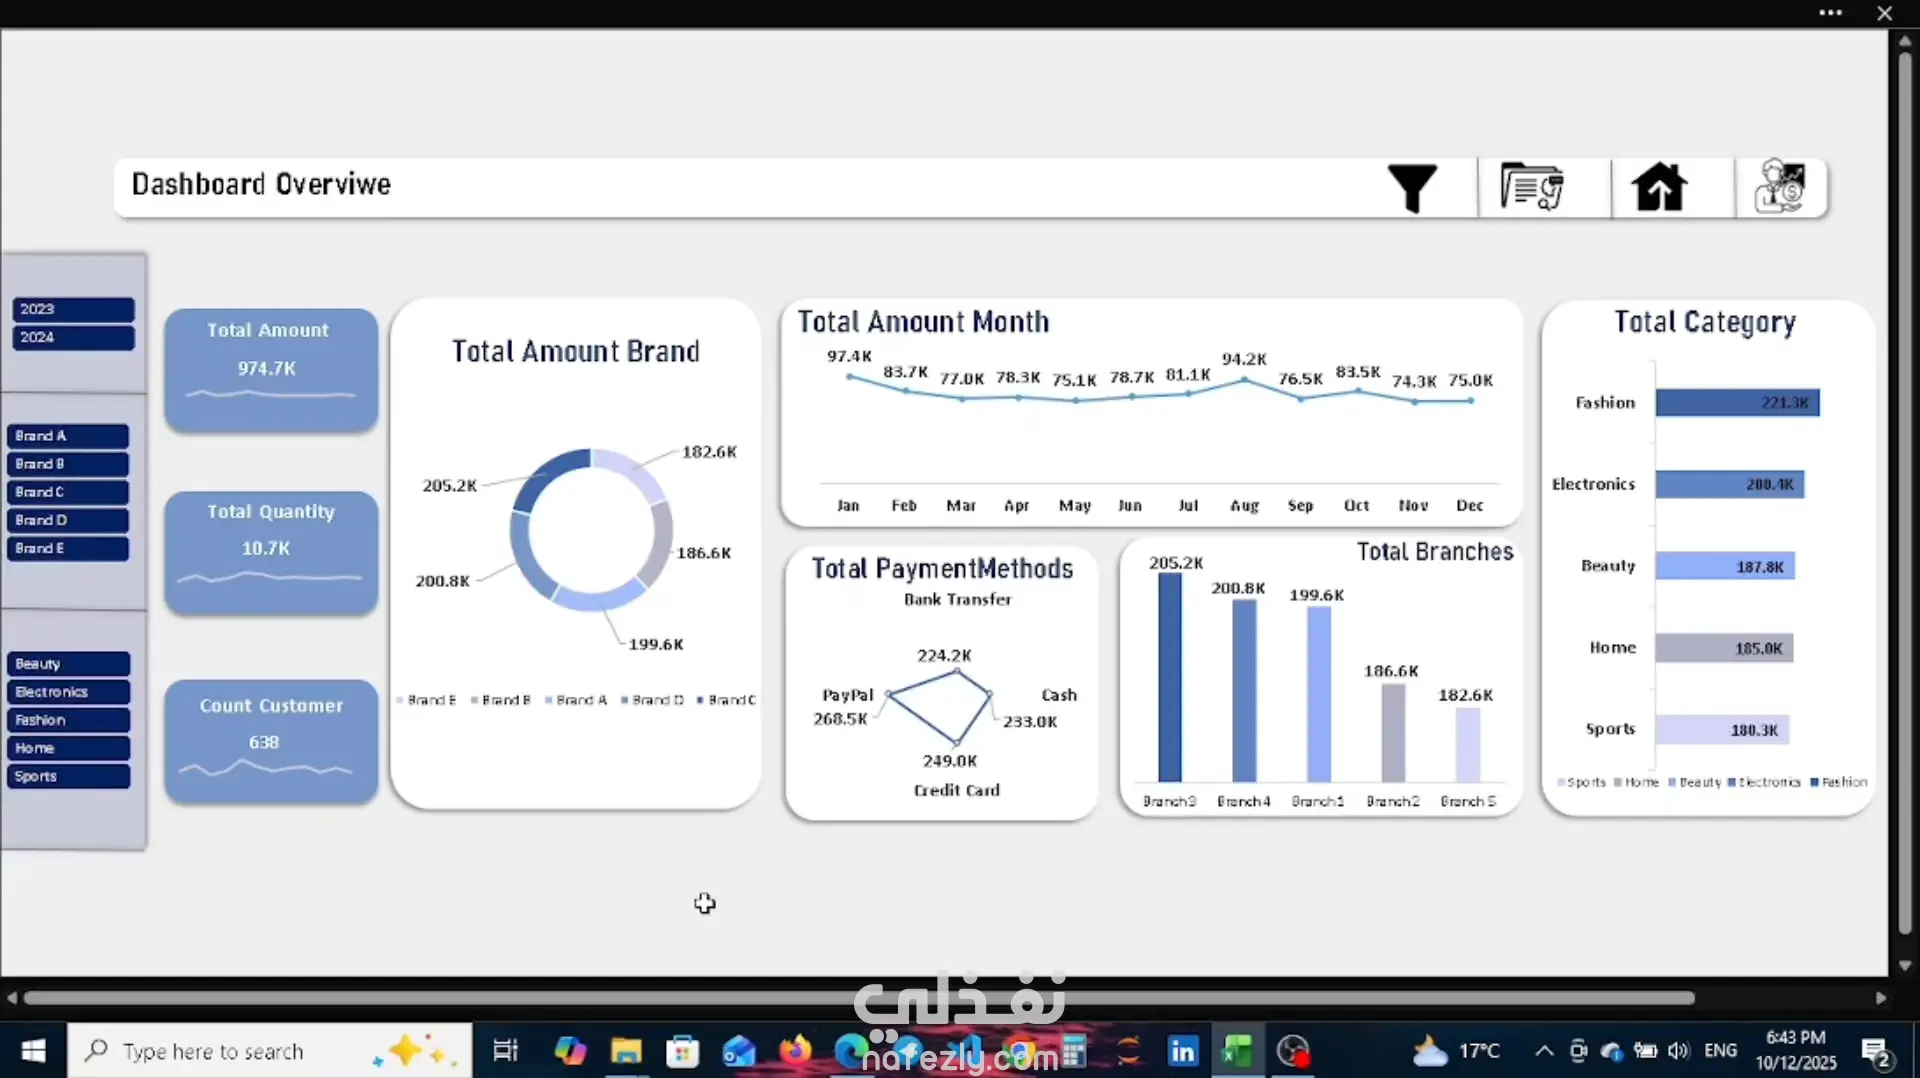
Task: Select the Sports category slicer
Action: point(69,776)
